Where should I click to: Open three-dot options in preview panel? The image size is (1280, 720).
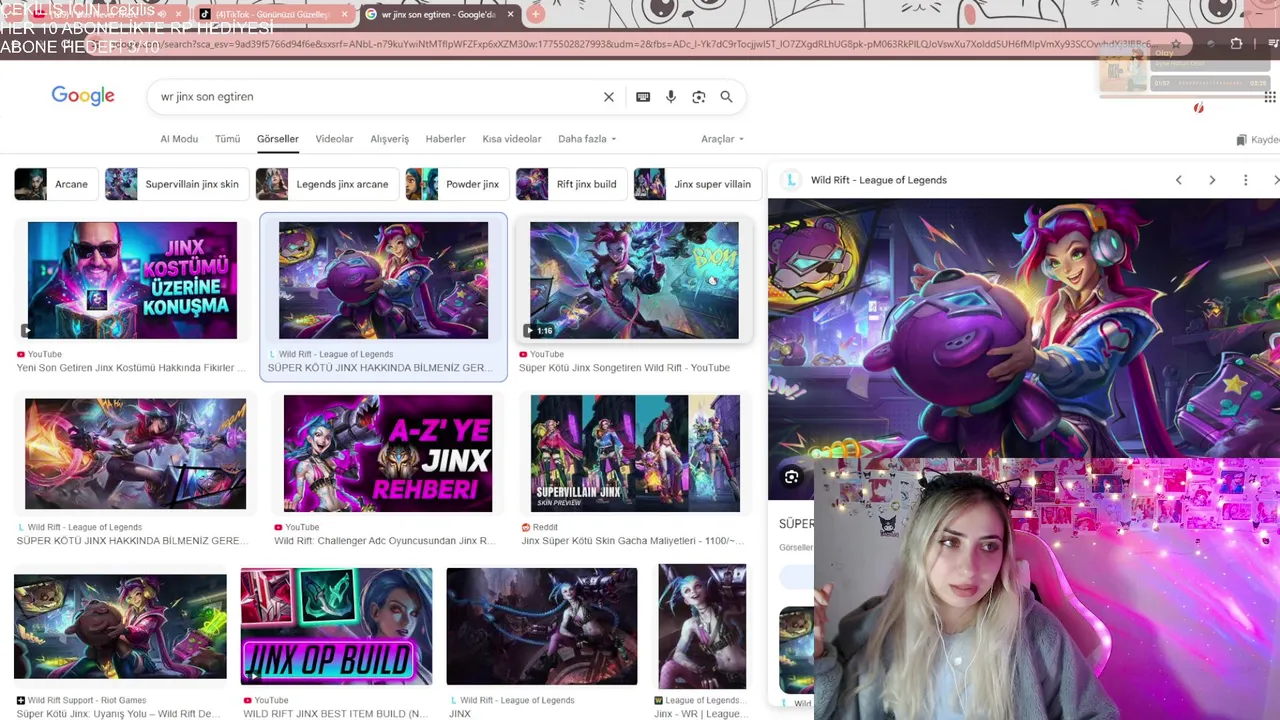pyautogui.click(x=1245, y=180)
